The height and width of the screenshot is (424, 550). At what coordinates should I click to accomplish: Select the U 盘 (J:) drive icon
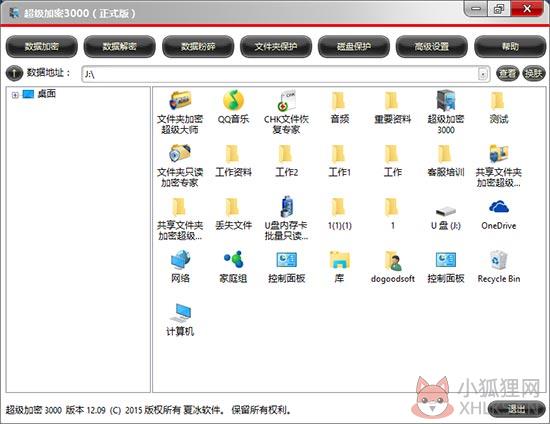pyautogui.click(x=445, y=217)
